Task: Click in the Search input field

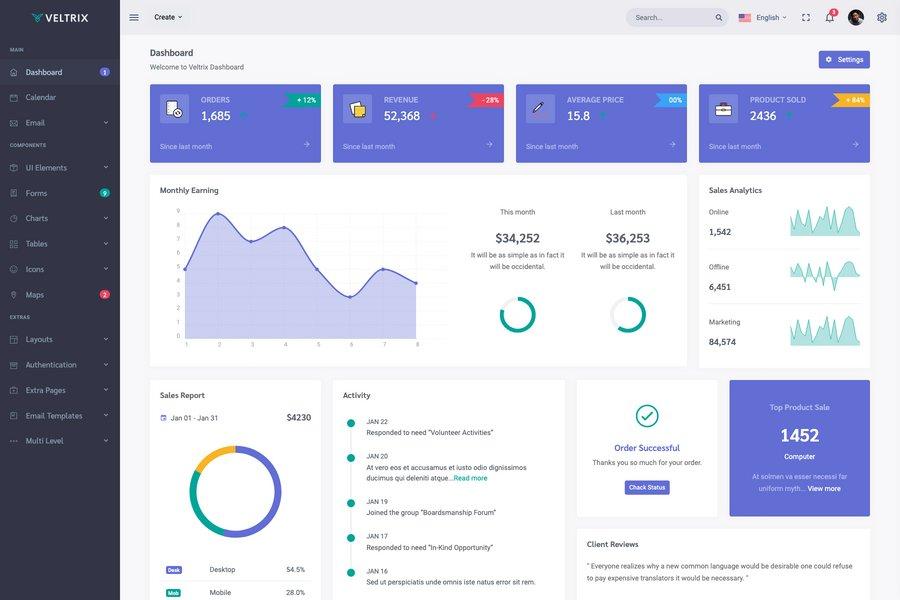Action: [670, 17]
